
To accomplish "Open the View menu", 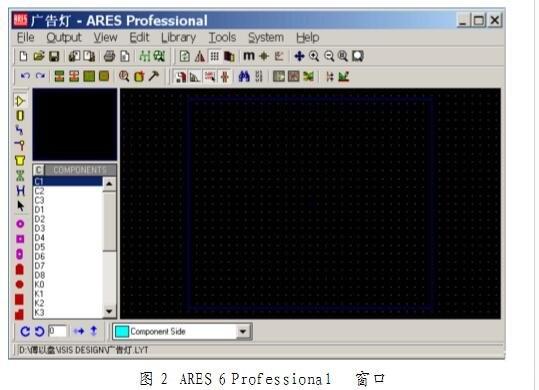I will (106, 37).
